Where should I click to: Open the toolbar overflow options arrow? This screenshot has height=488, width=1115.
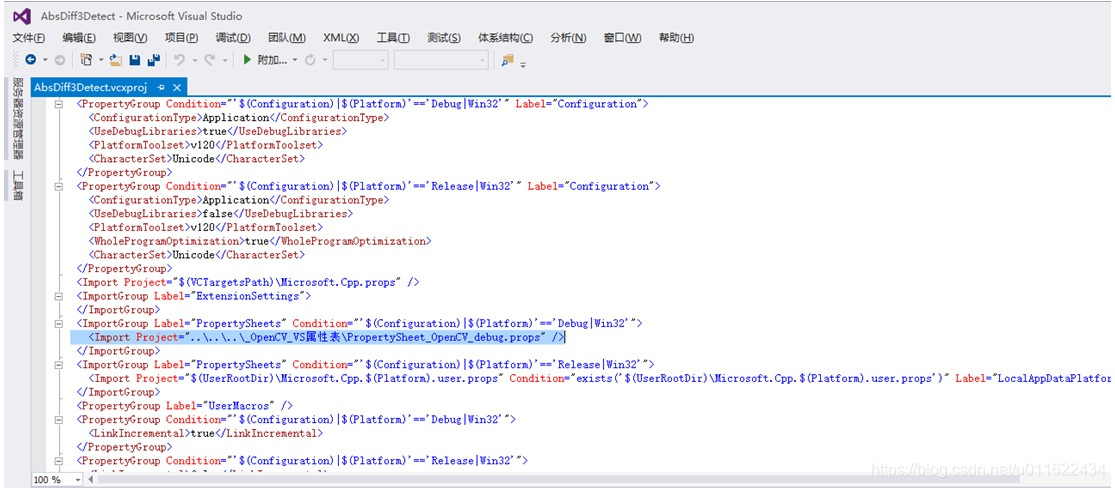tap(523, 64)
